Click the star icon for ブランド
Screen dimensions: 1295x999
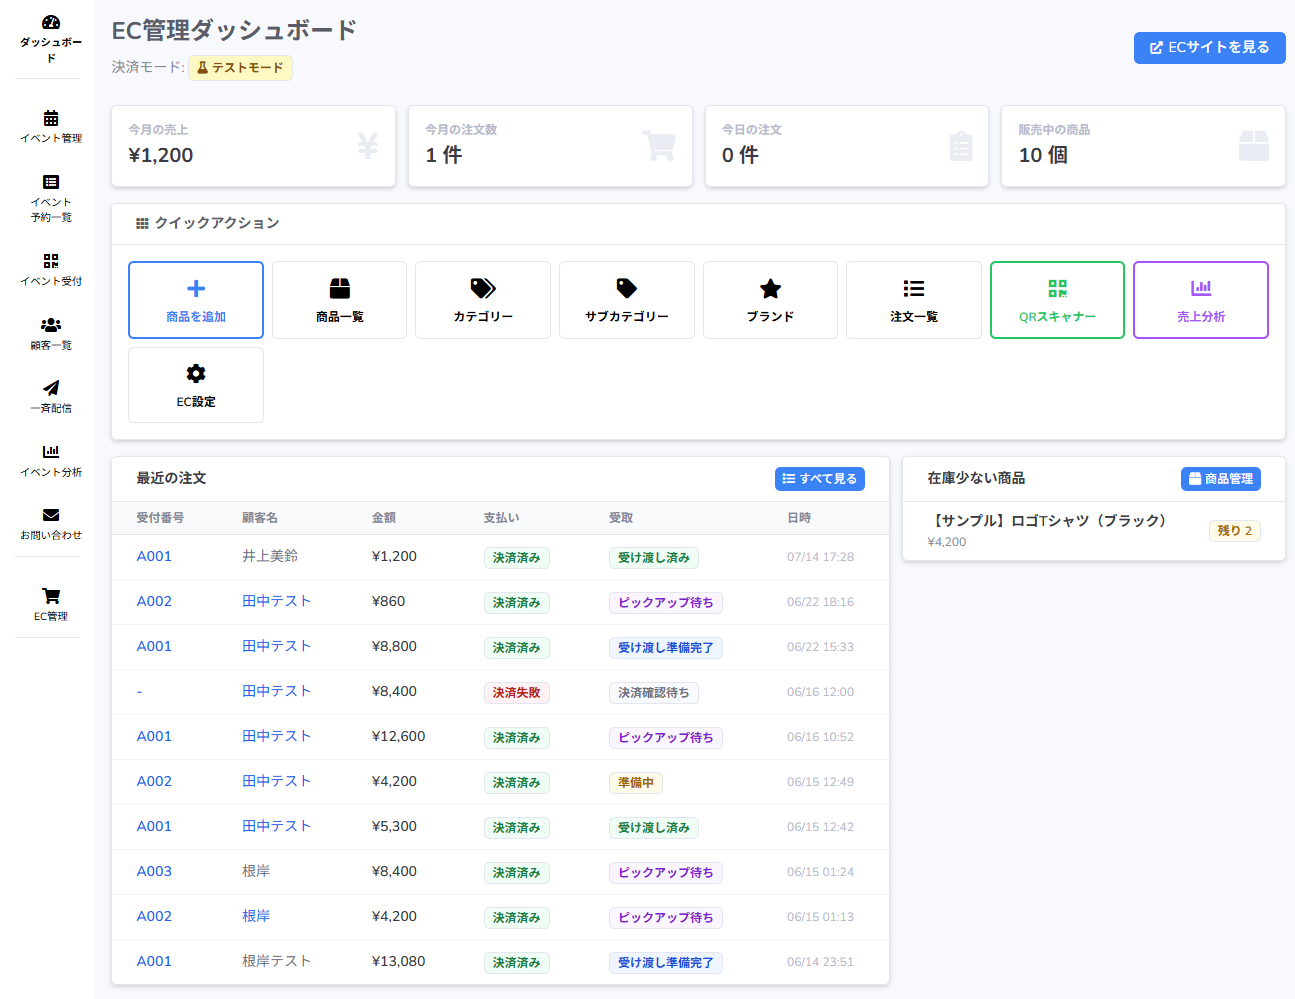click(770, 289)
